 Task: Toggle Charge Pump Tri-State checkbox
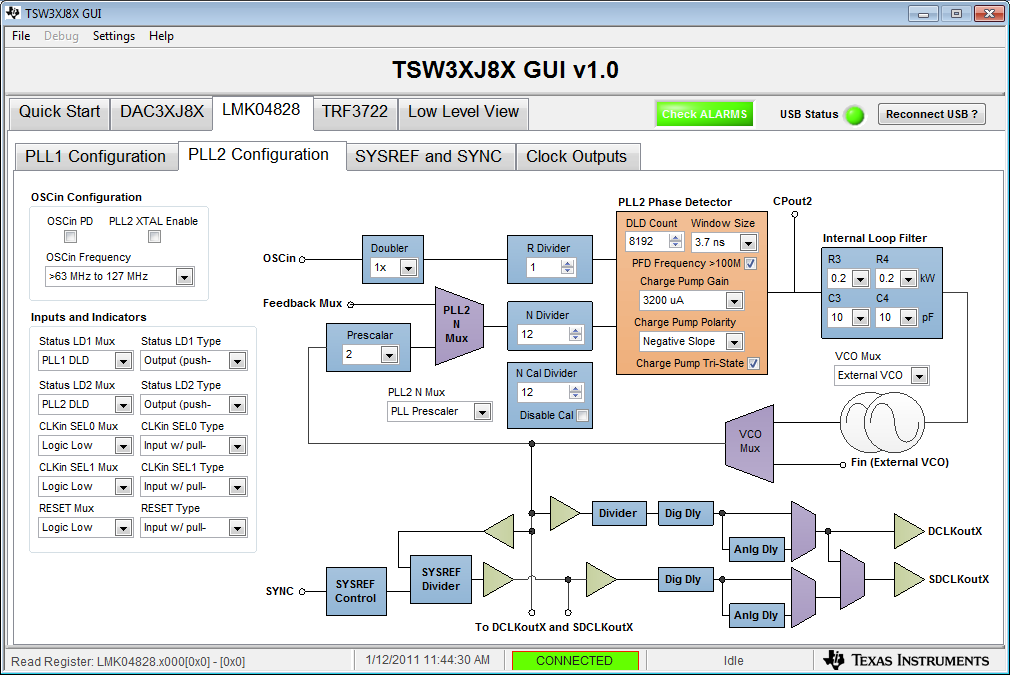click(753, 363)
